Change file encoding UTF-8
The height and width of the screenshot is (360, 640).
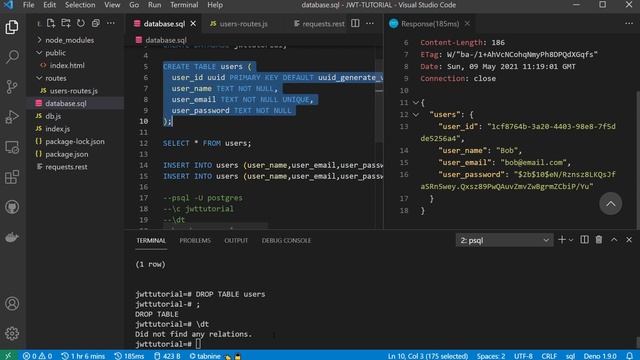(x=523, y=356)
